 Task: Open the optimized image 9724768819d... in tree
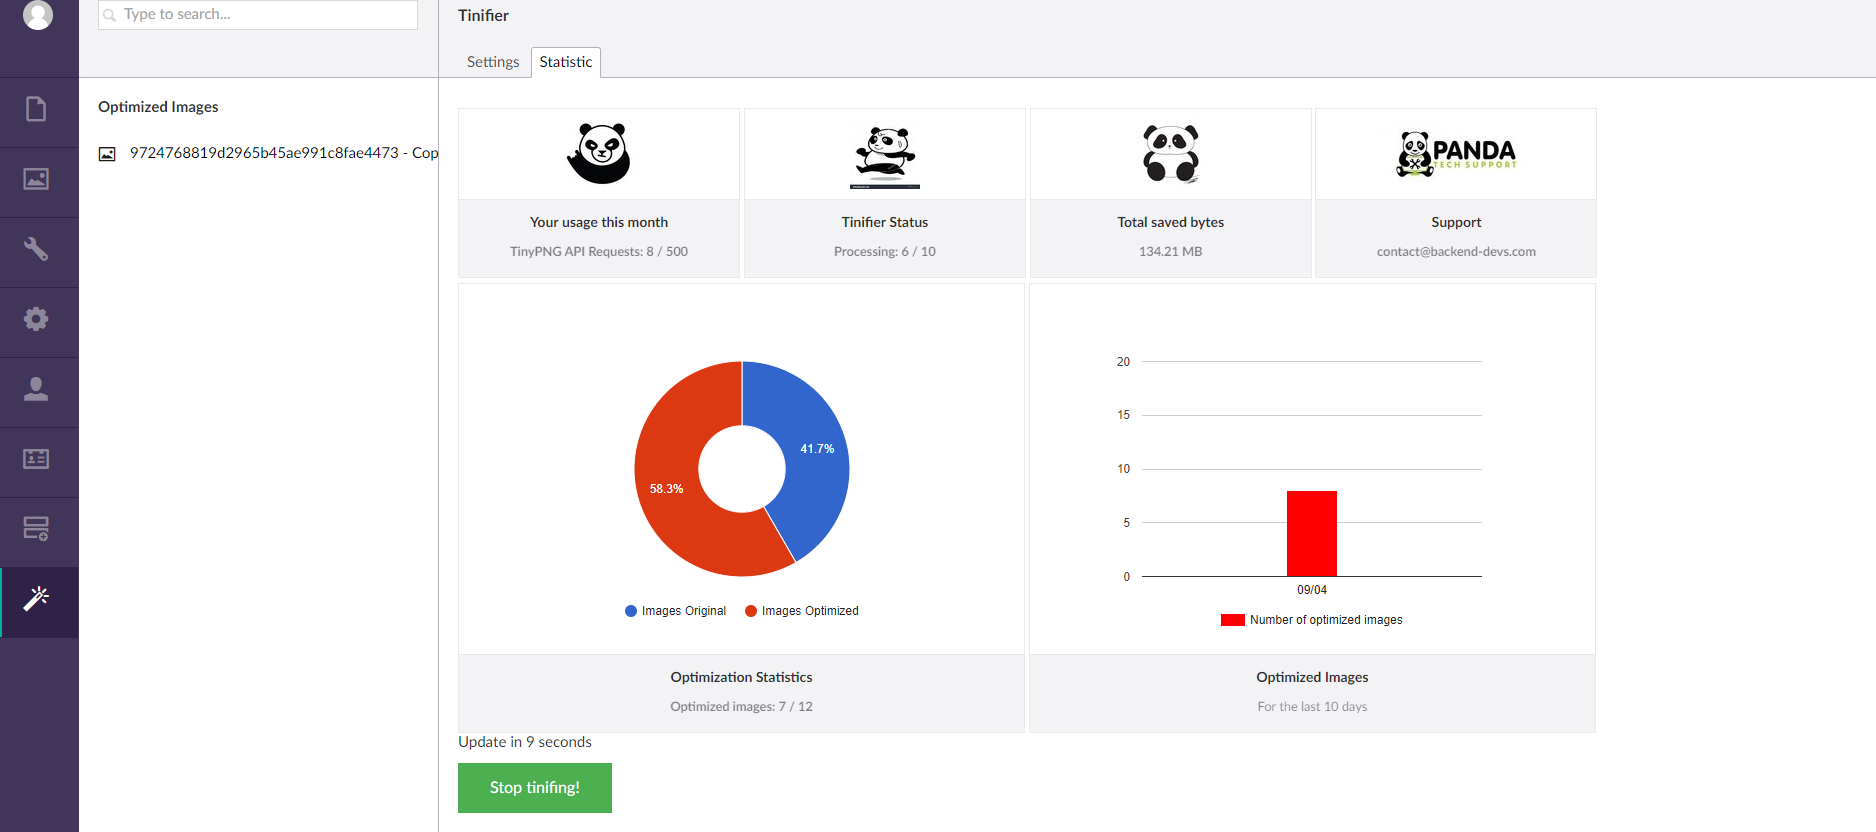pyautogui.click(x=283, y=153)
